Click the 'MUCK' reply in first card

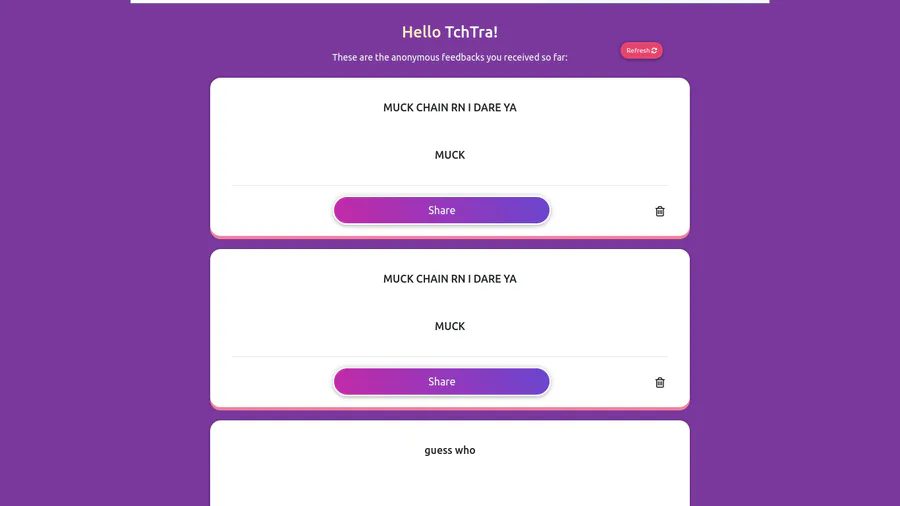(449, 155)
